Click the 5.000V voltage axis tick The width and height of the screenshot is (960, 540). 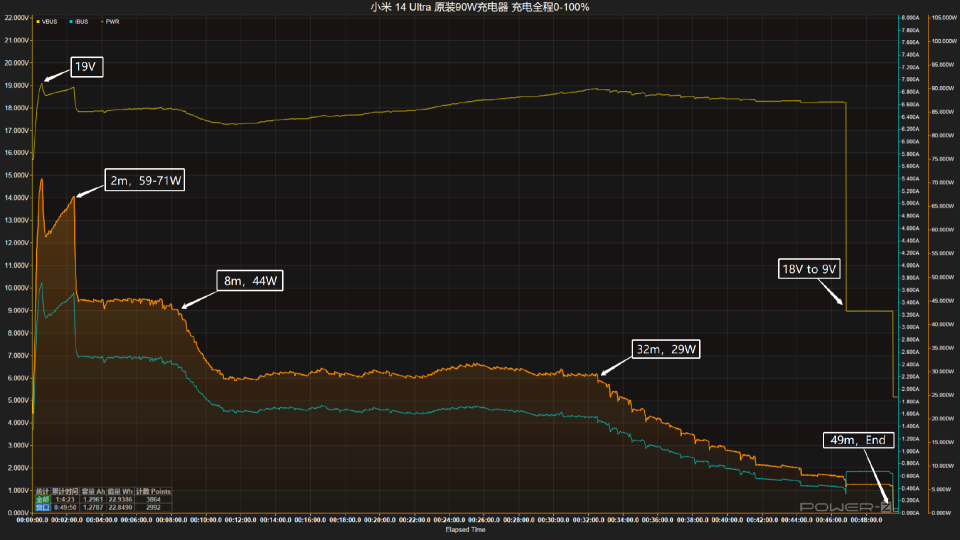pos(18,400)
